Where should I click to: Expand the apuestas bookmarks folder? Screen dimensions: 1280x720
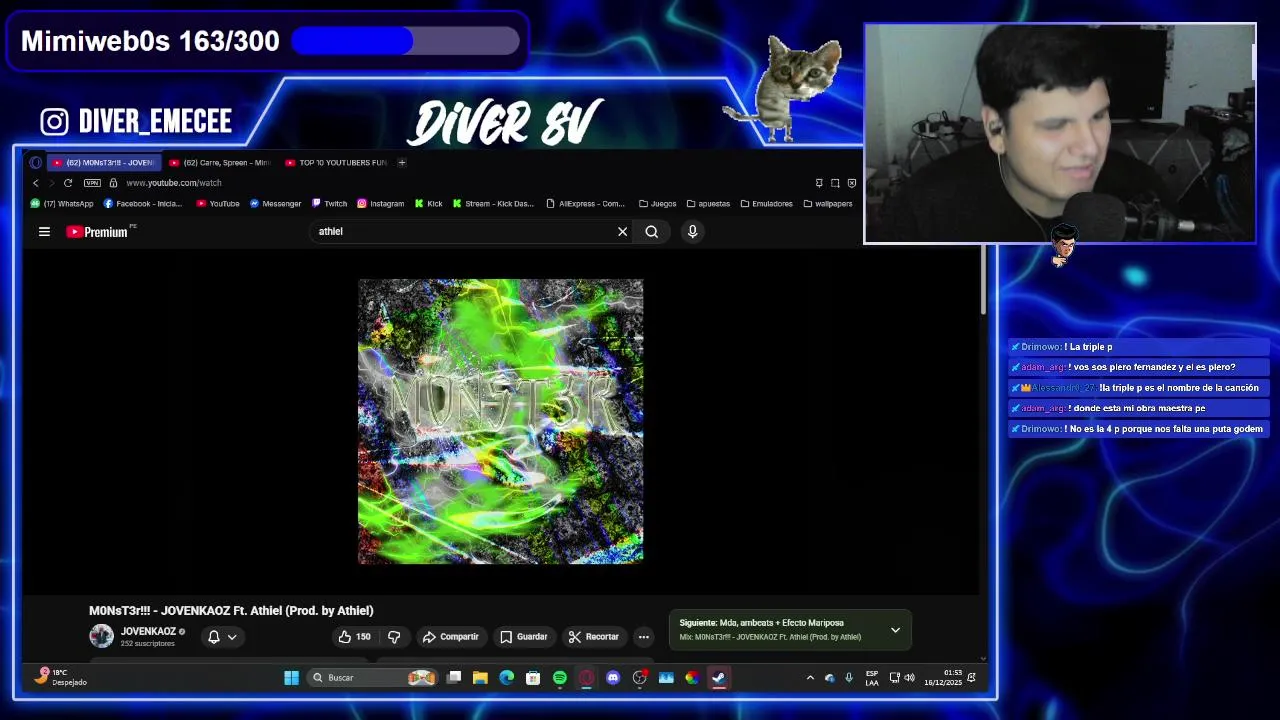(708, 203)
